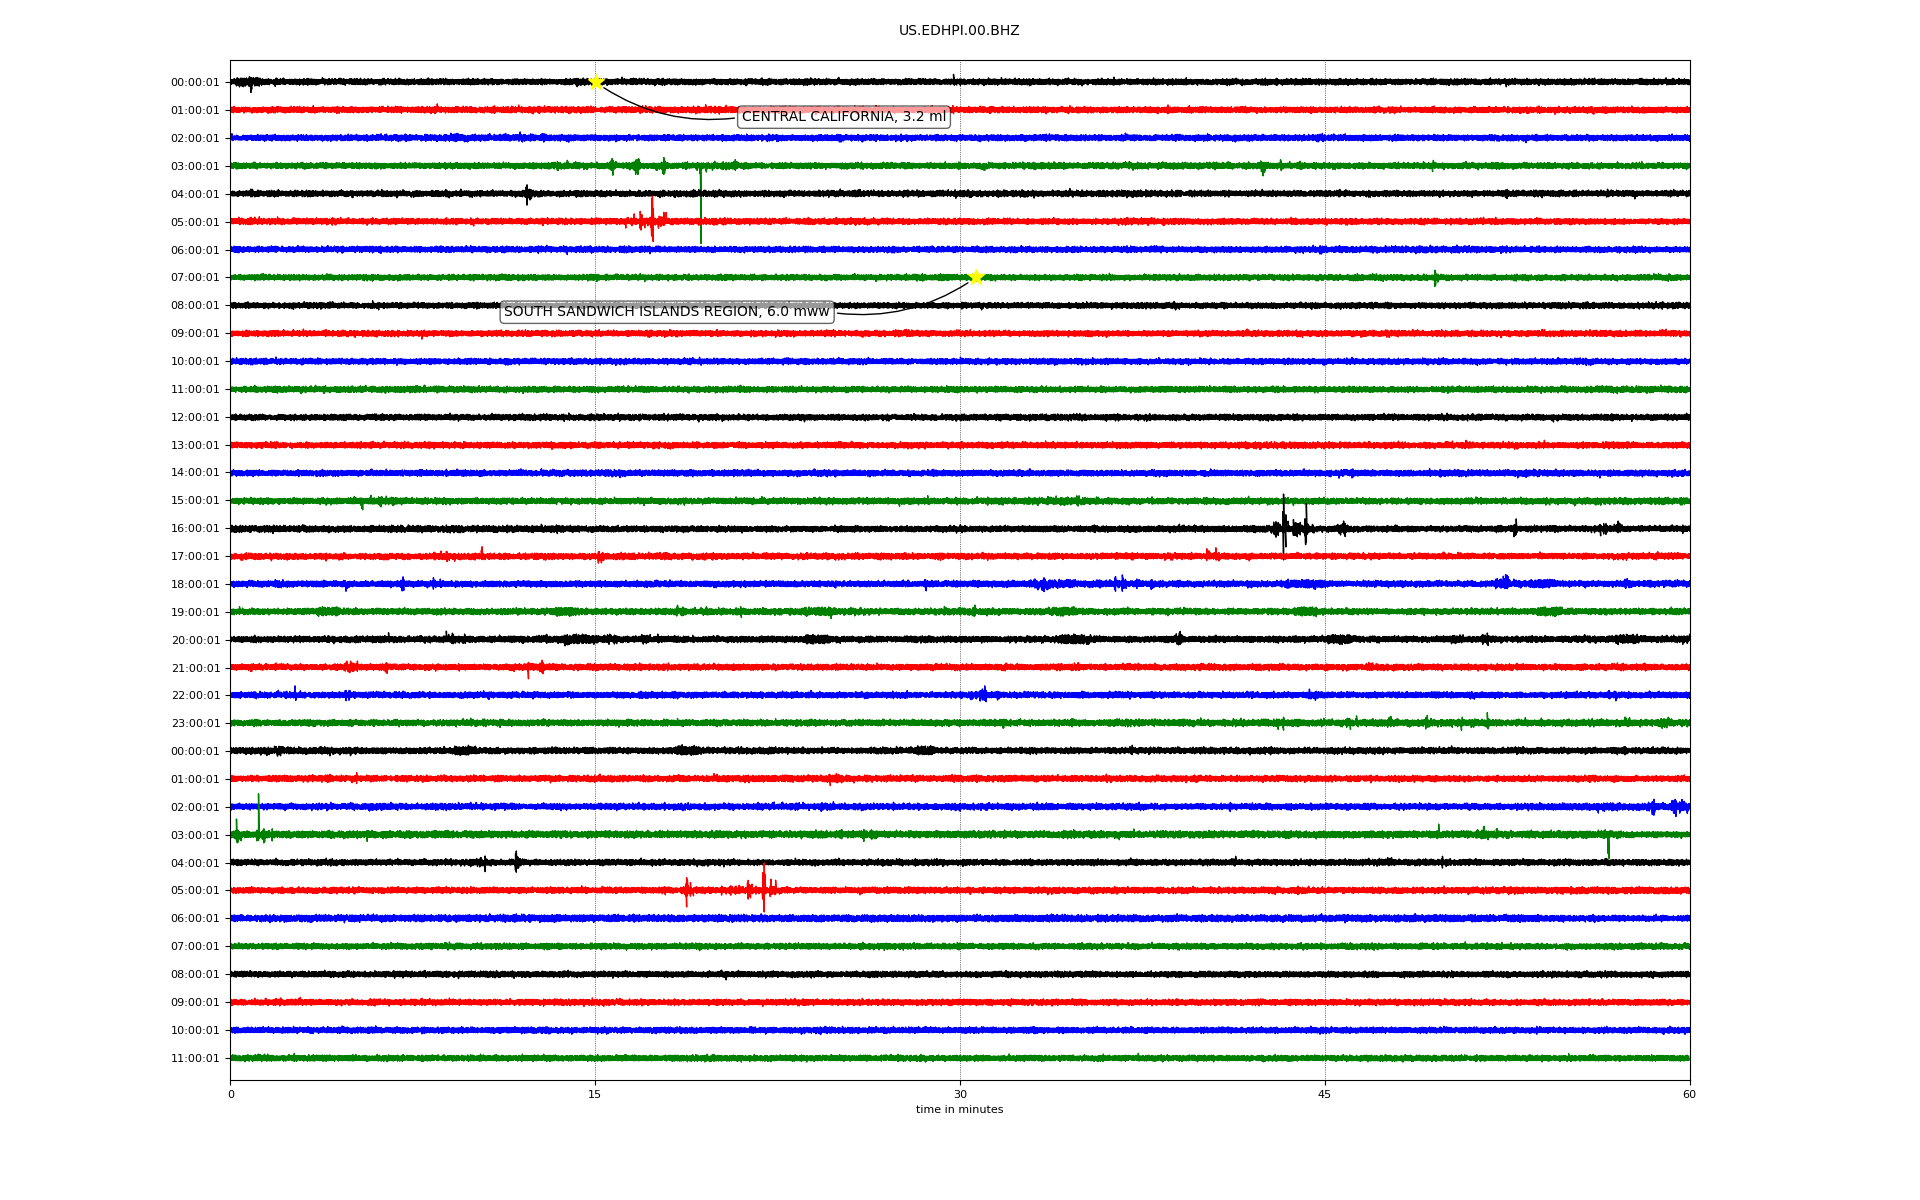Click the yellow star on the 00:00:01 trace

pos(596,82)
